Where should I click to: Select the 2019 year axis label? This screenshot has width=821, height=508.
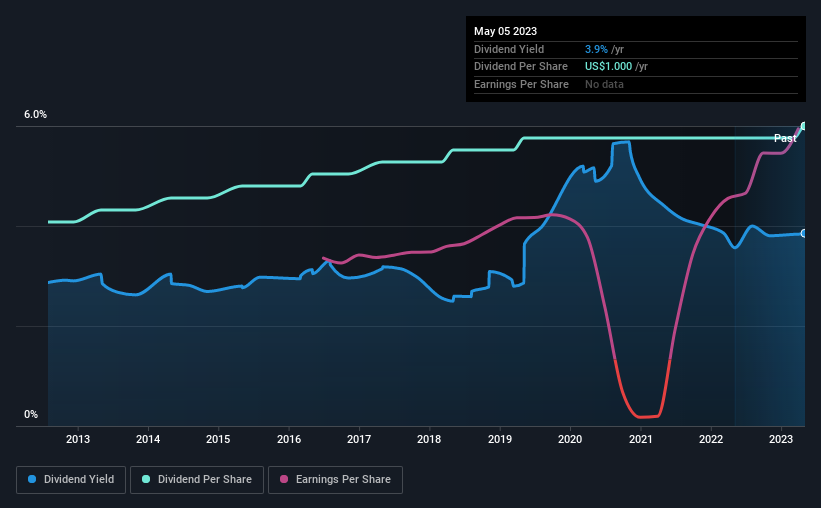pyautogui.click(x=500, y=439)
